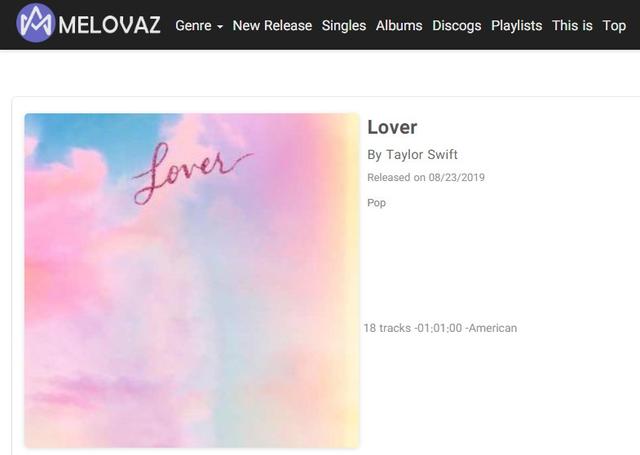
Task: Expand the Genre dropdown menu
Action: click(x=199, y=26)
